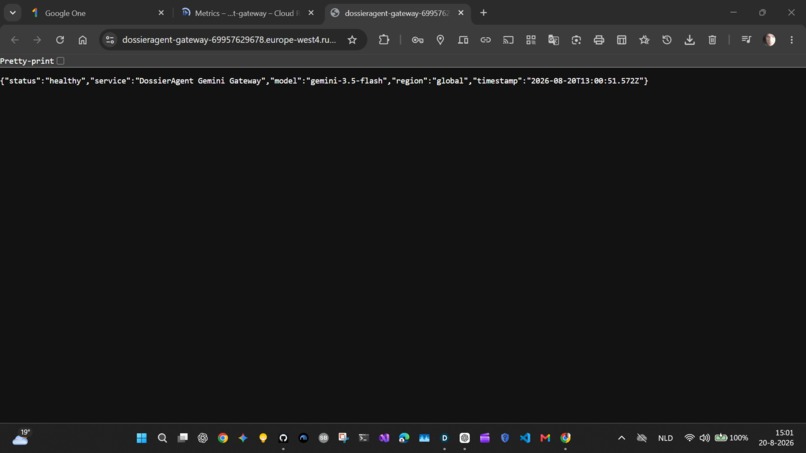Open the Cast toolbar icon
The height and width of the screenshot is (453, 806).
click(508, 40)
